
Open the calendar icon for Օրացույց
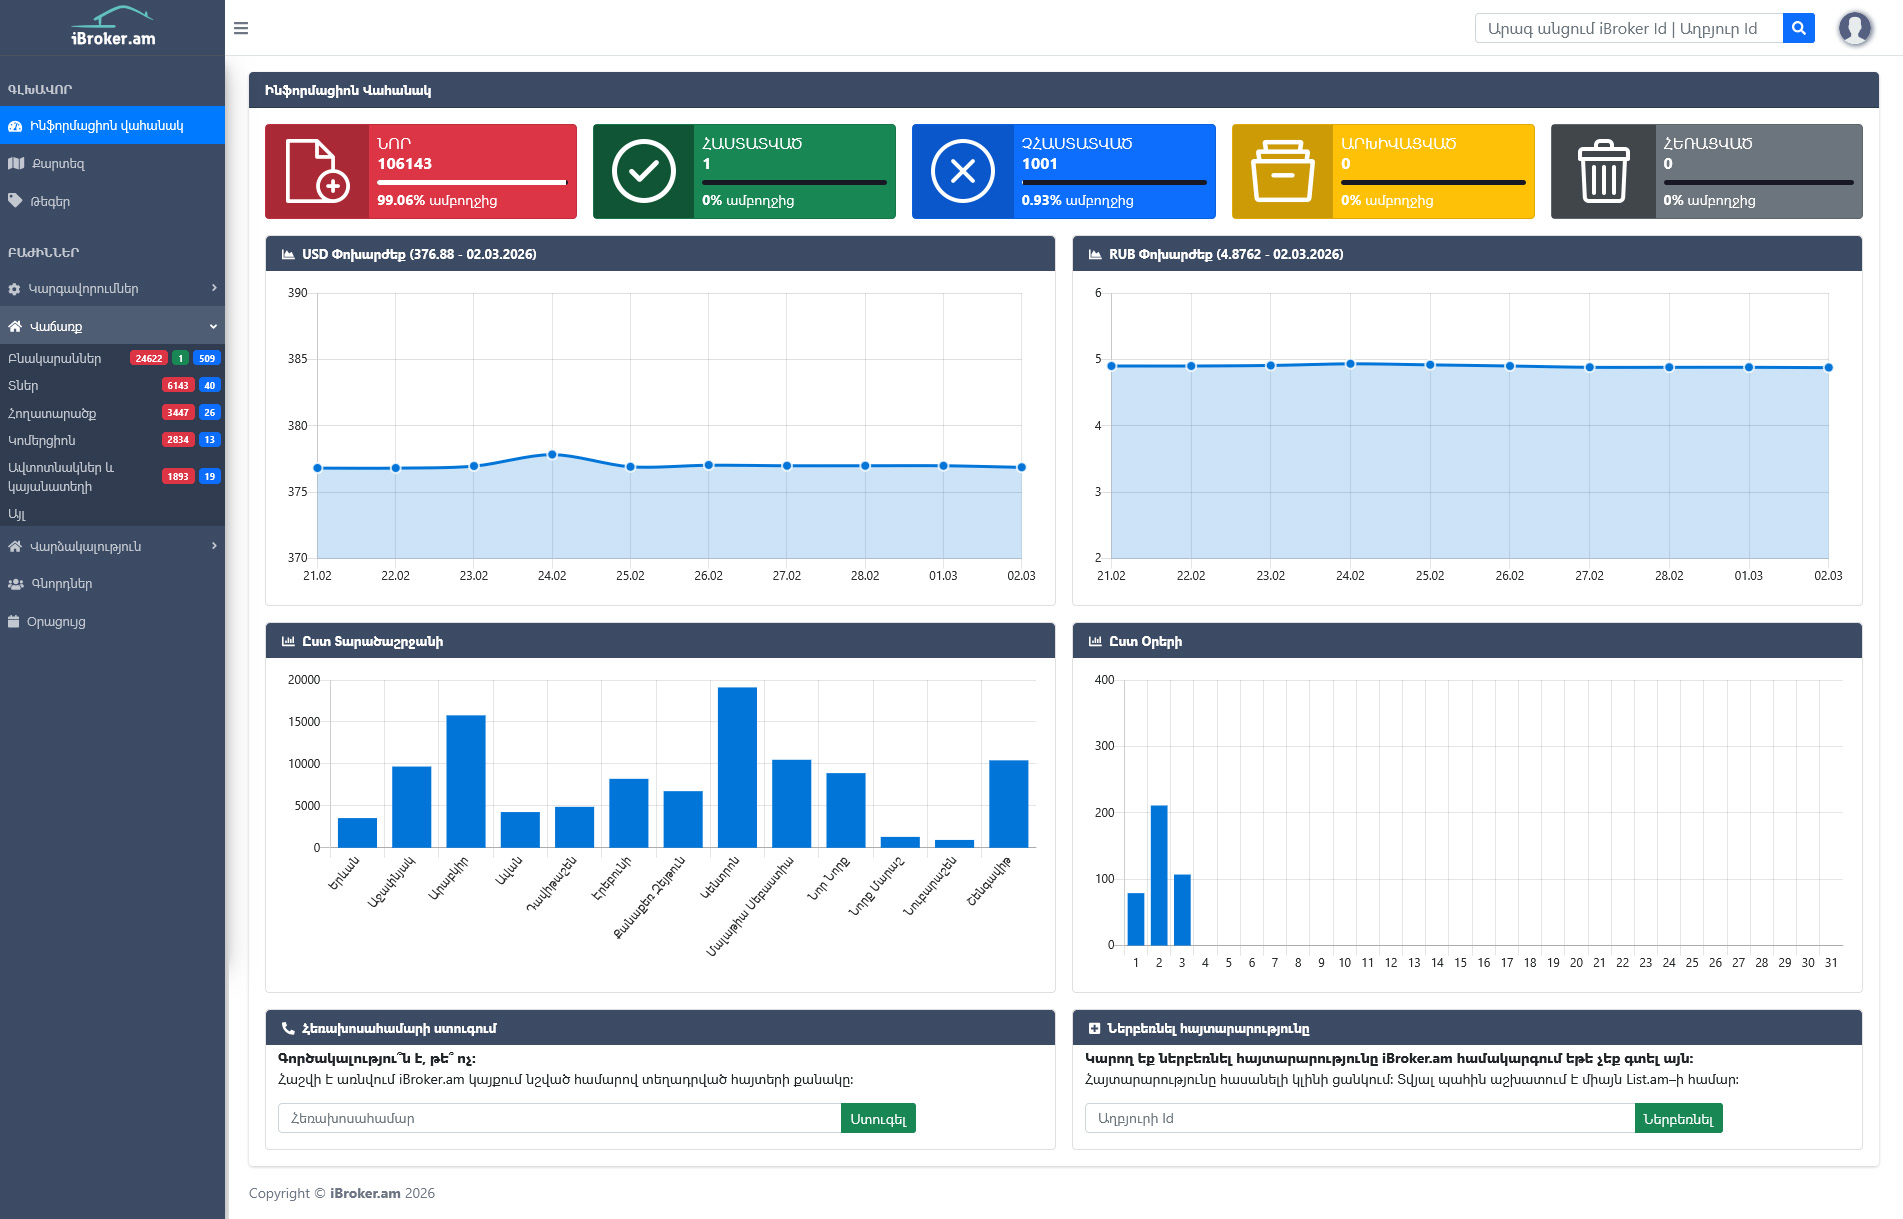point(14,621)
